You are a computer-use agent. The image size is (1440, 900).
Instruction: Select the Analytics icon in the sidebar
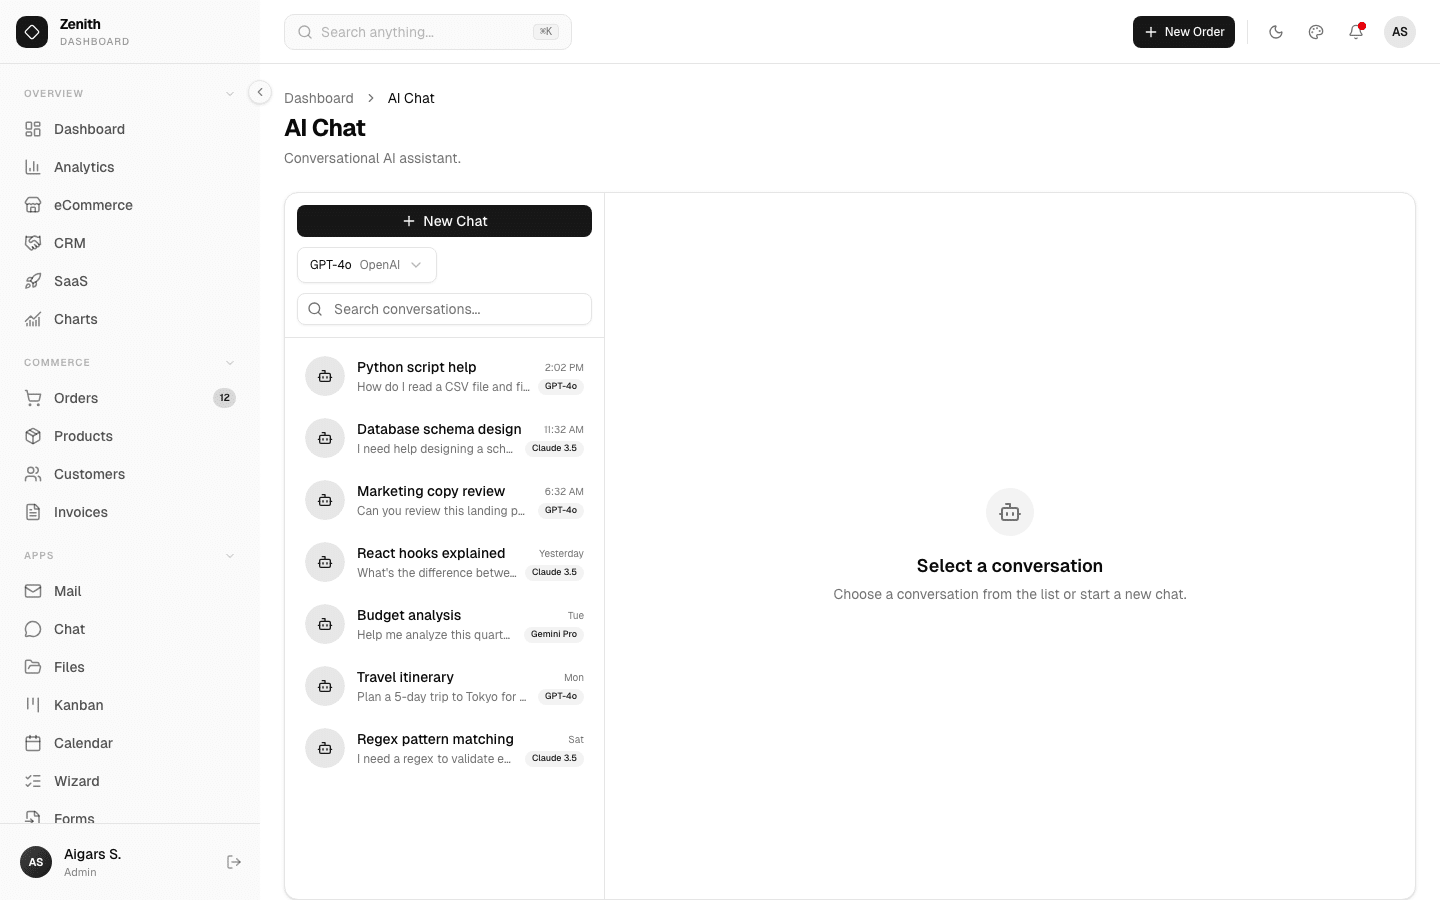[x=34, y=167]
